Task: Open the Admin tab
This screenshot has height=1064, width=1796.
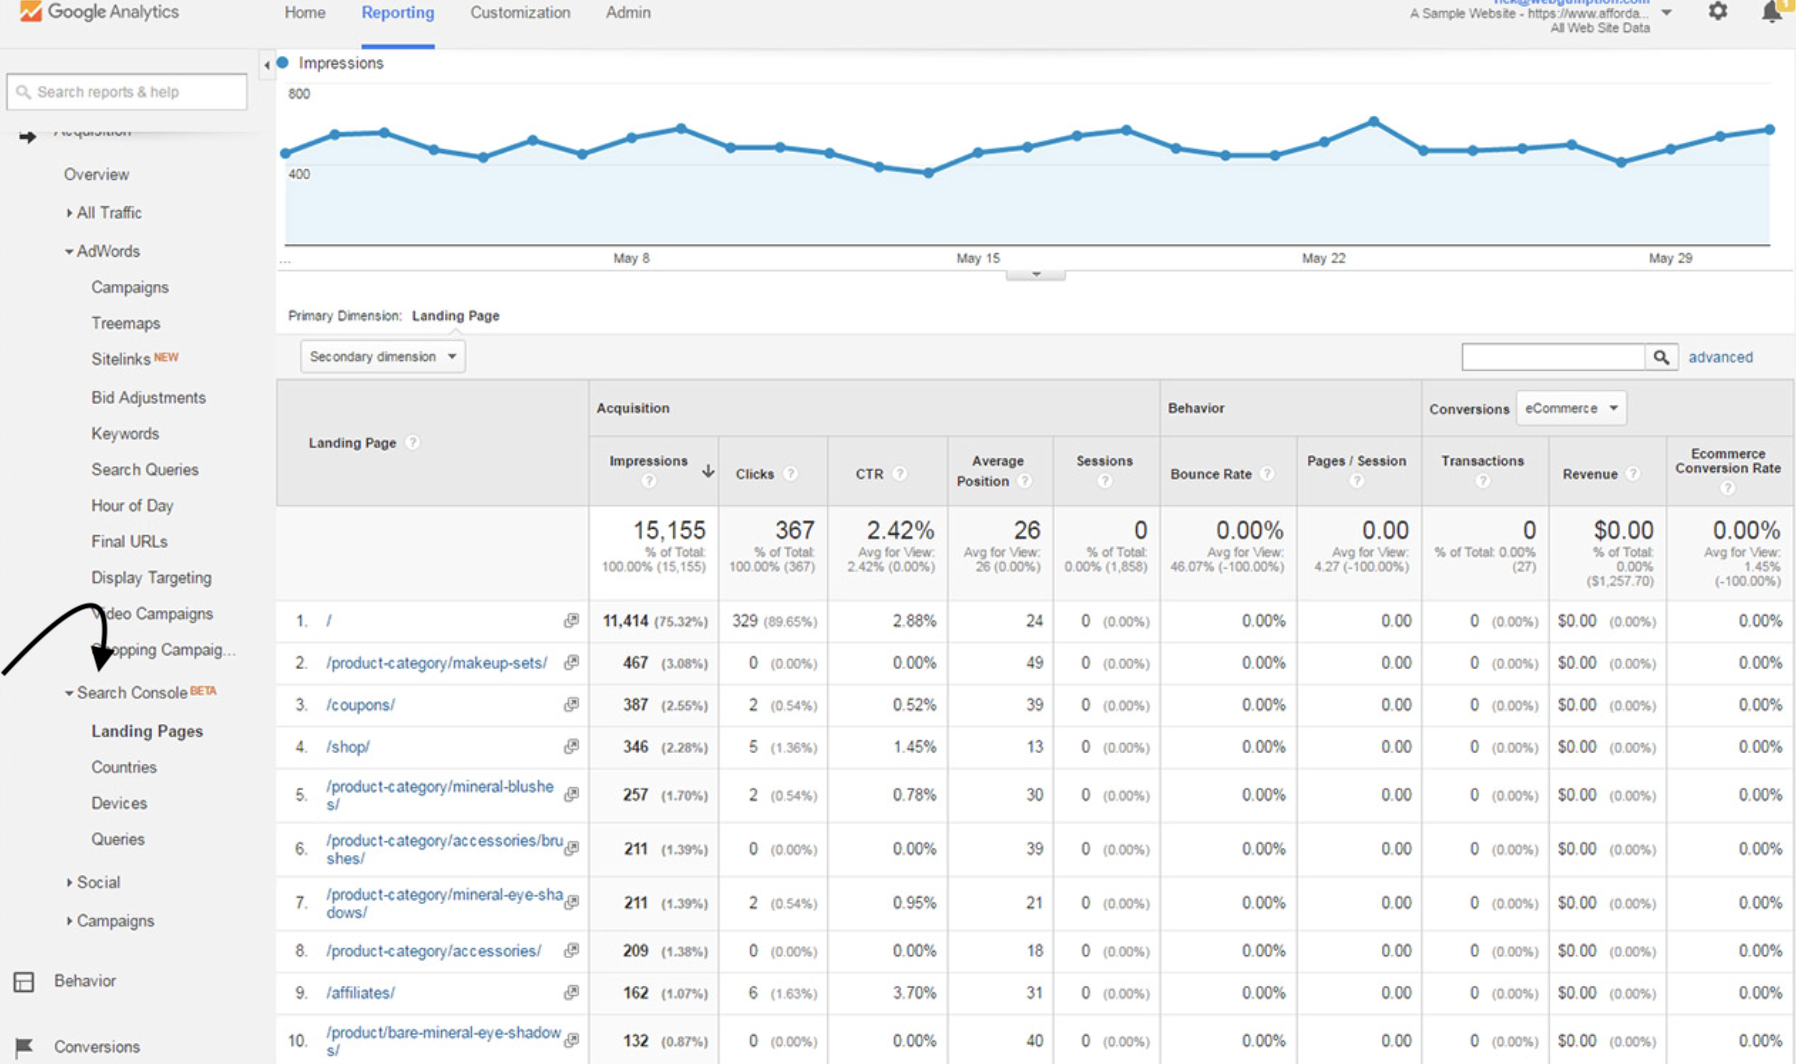Action: (628, 13)
